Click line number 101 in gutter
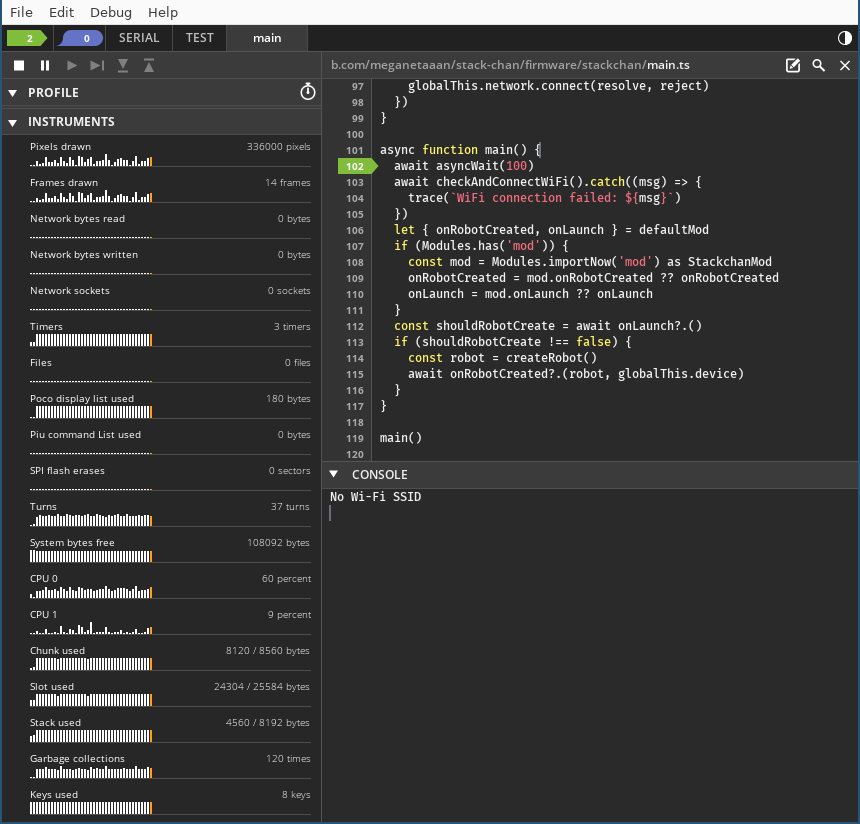860x824 pixels. 355,150
